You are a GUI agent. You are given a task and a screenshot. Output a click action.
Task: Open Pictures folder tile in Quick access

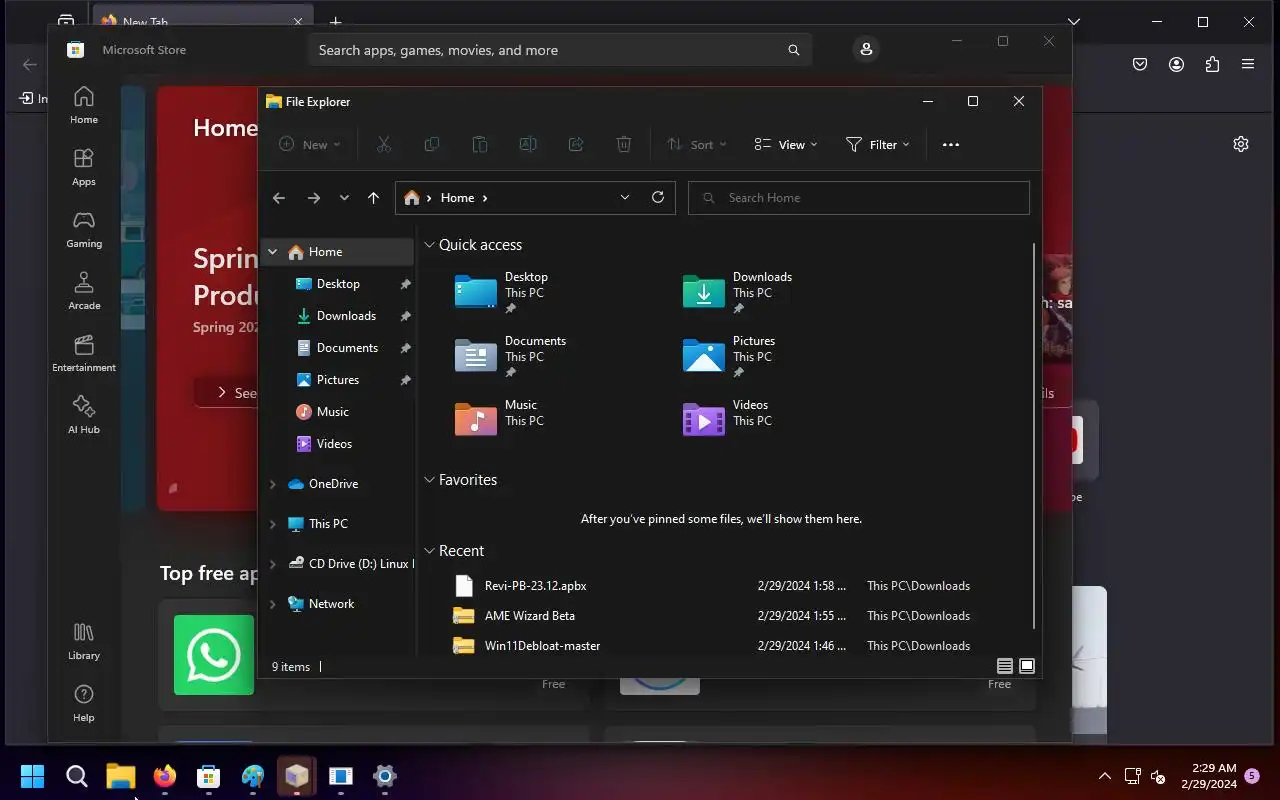click(730, 356)
